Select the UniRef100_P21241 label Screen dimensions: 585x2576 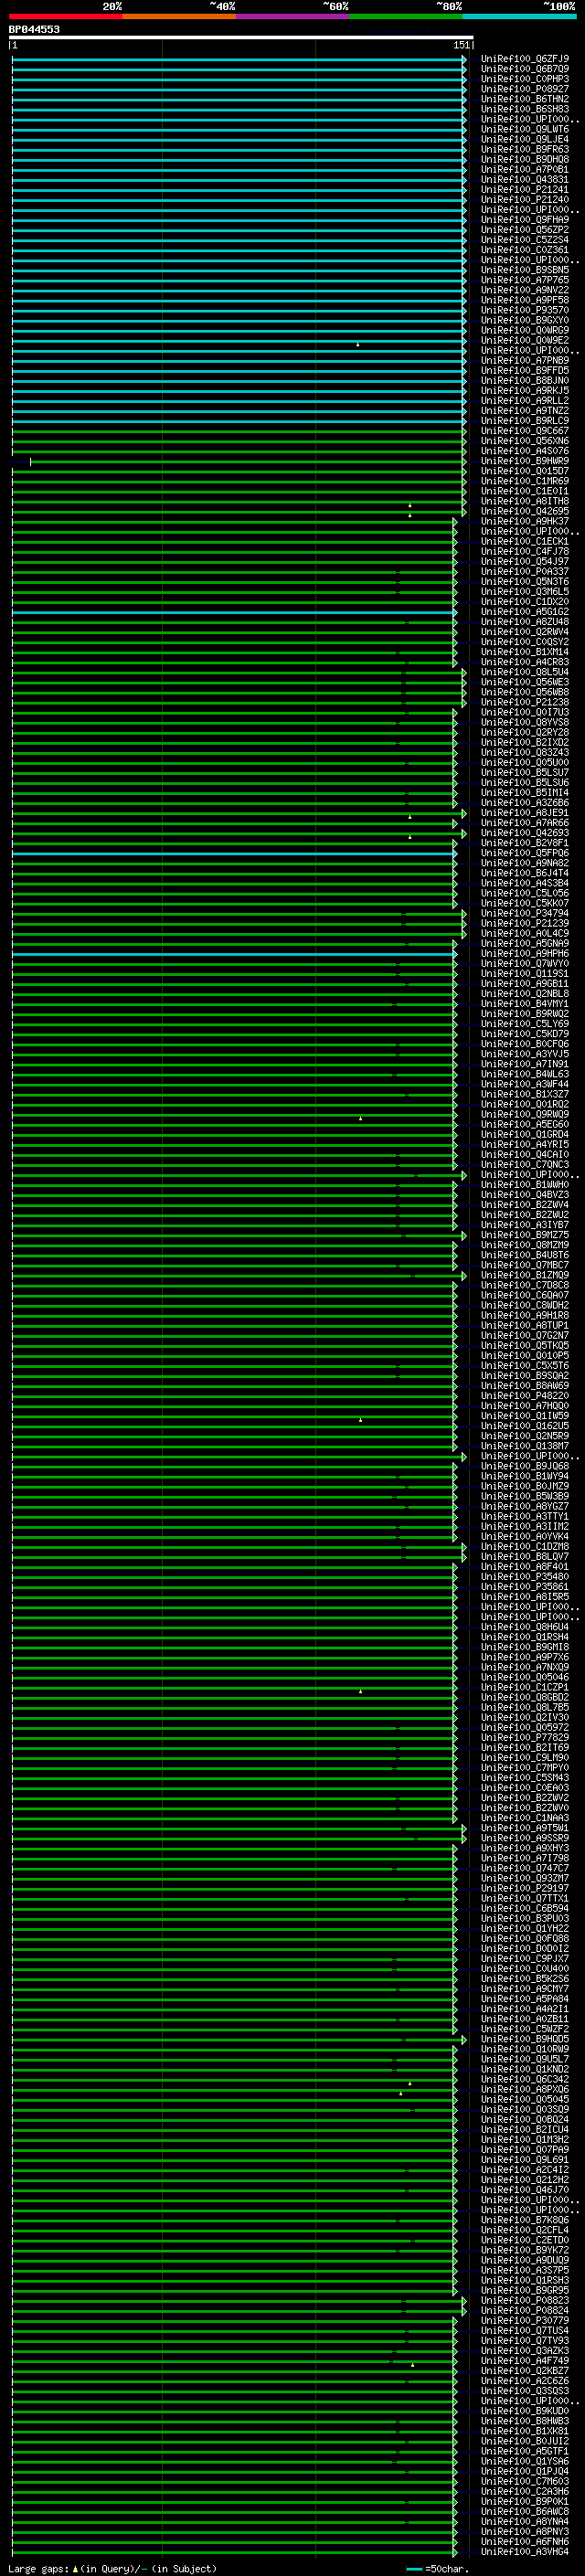[x=525, y=190]
